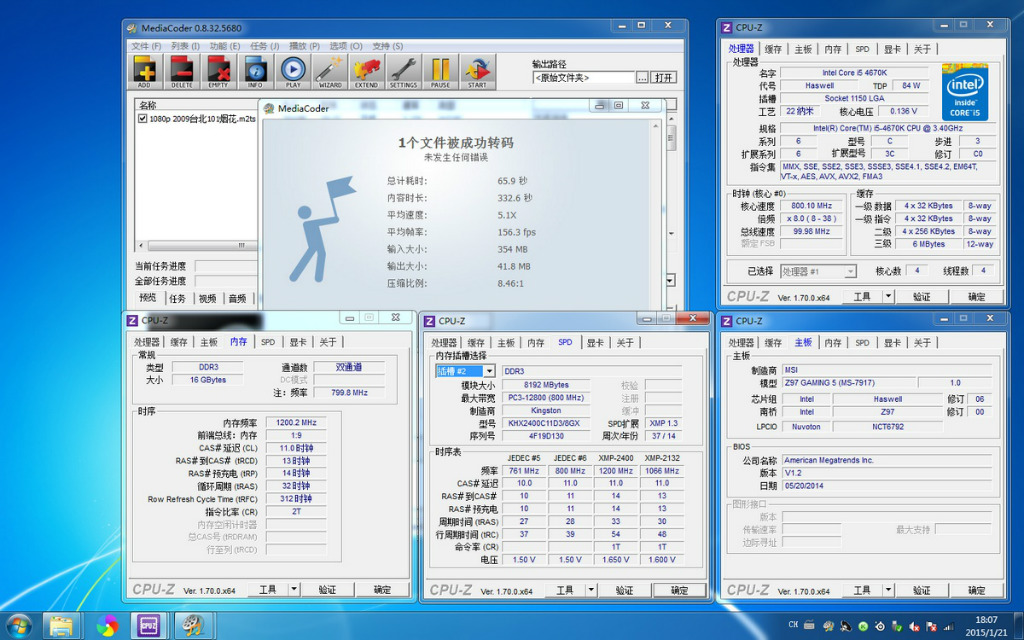Screen dimensions: 1024x640
Task: Select the 音频 tab in MediaCoder
Action: coord(237,298)
